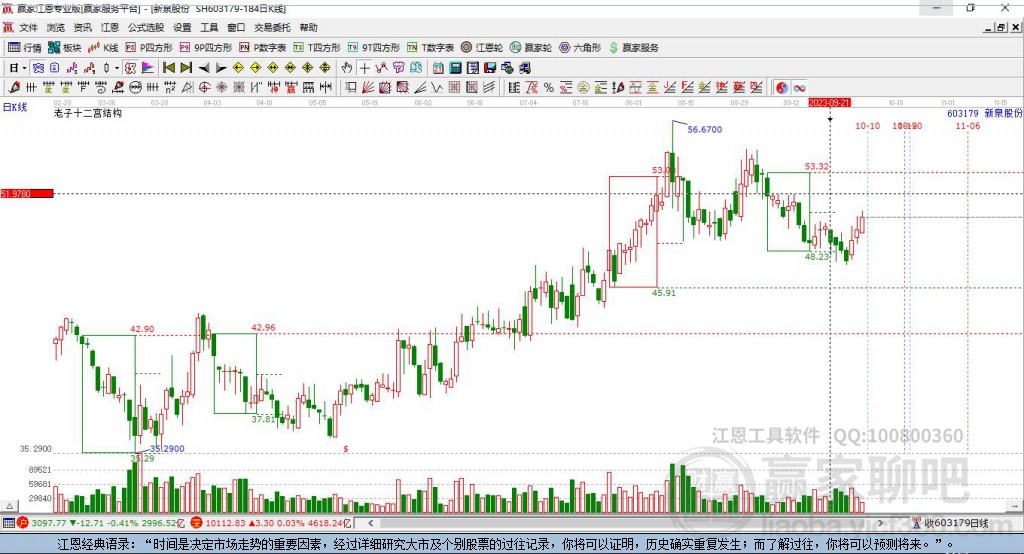Screen dimensions: 1024x554
Task: Click the 11-06 date label
Action: click(x=967, y=126)
